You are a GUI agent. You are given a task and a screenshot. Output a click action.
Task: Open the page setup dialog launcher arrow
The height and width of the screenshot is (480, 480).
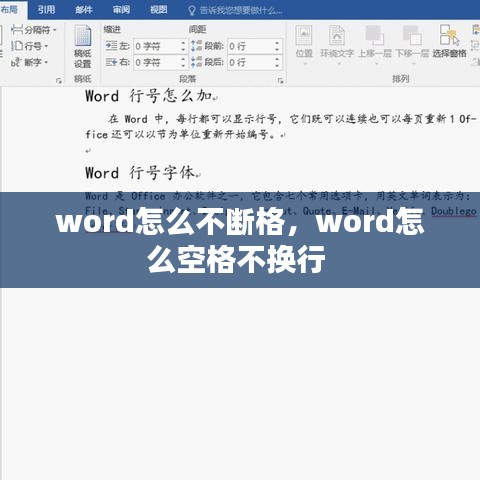[x=59, y=80]
